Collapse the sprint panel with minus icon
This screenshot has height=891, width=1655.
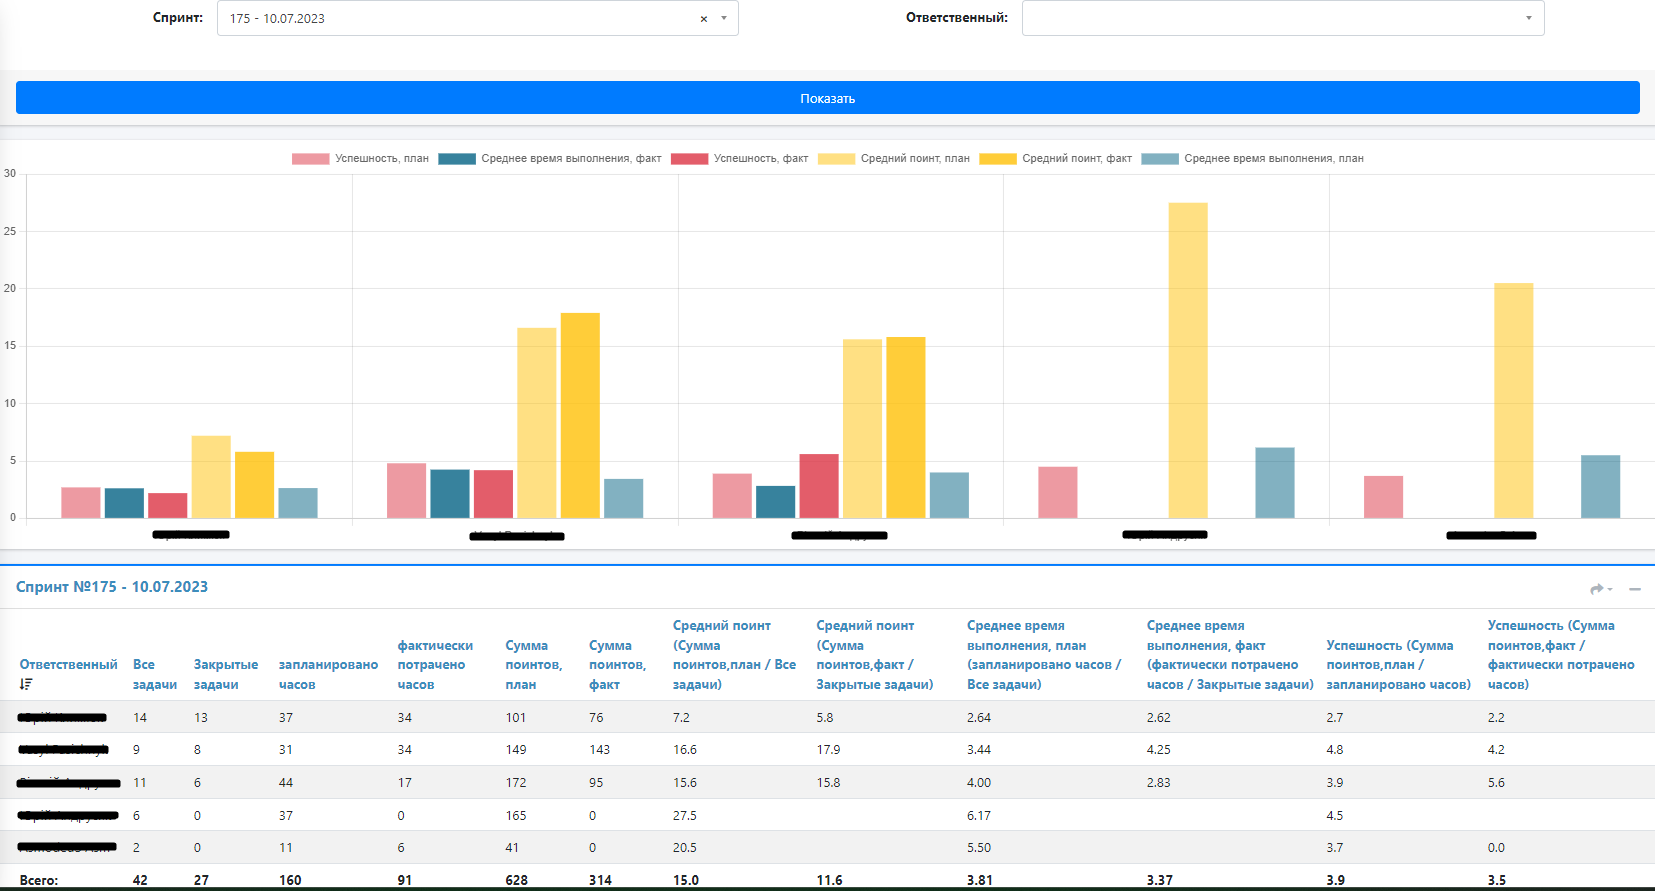[1635, 589]
